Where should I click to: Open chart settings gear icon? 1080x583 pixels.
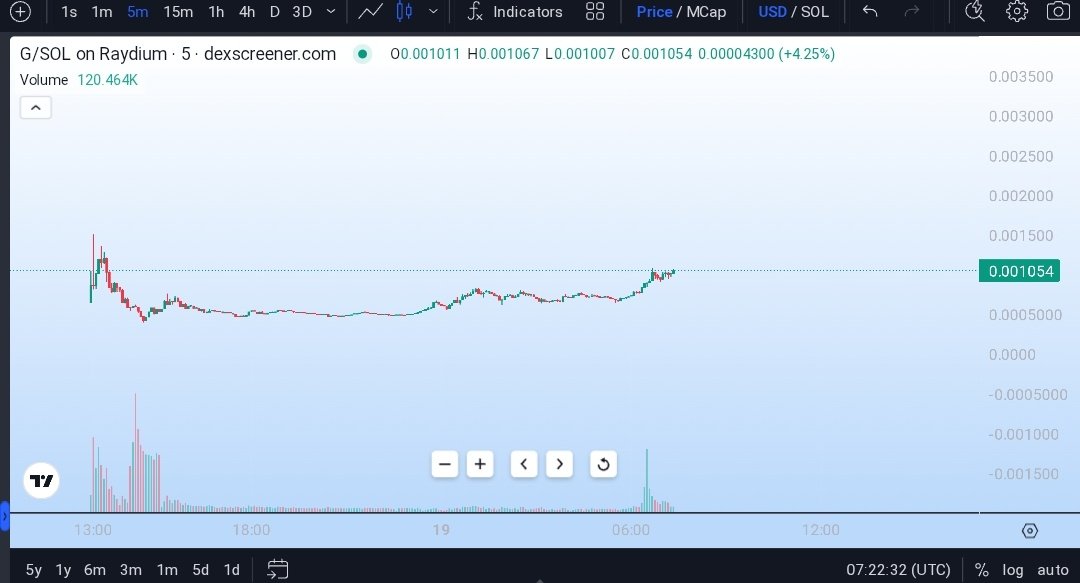point(1017,12)
